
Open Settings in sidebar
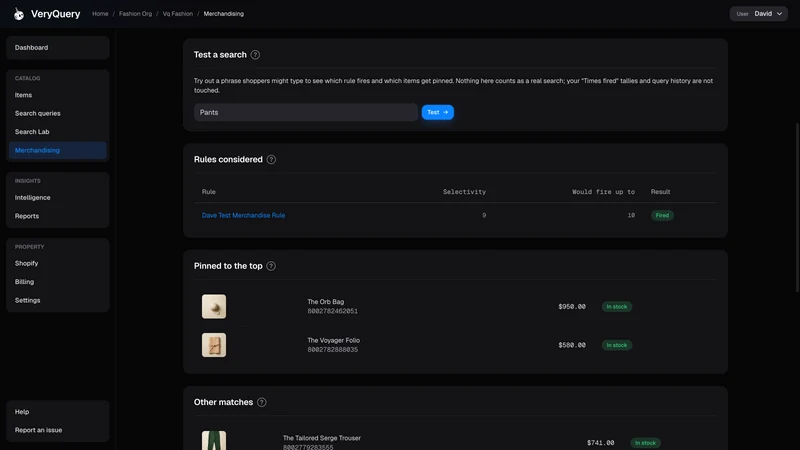[x=58, y=300]
